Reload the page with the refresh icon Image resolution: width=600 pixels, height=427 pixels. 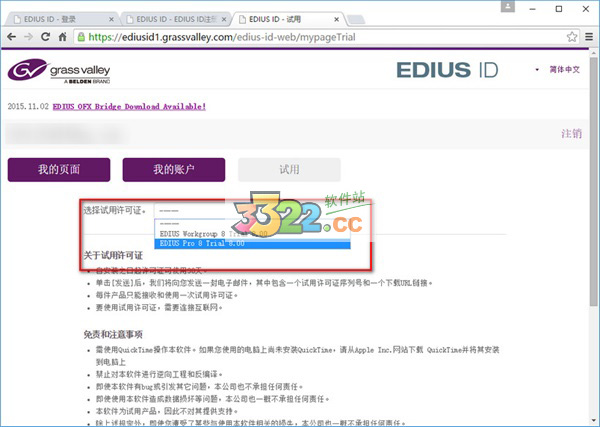46,37
